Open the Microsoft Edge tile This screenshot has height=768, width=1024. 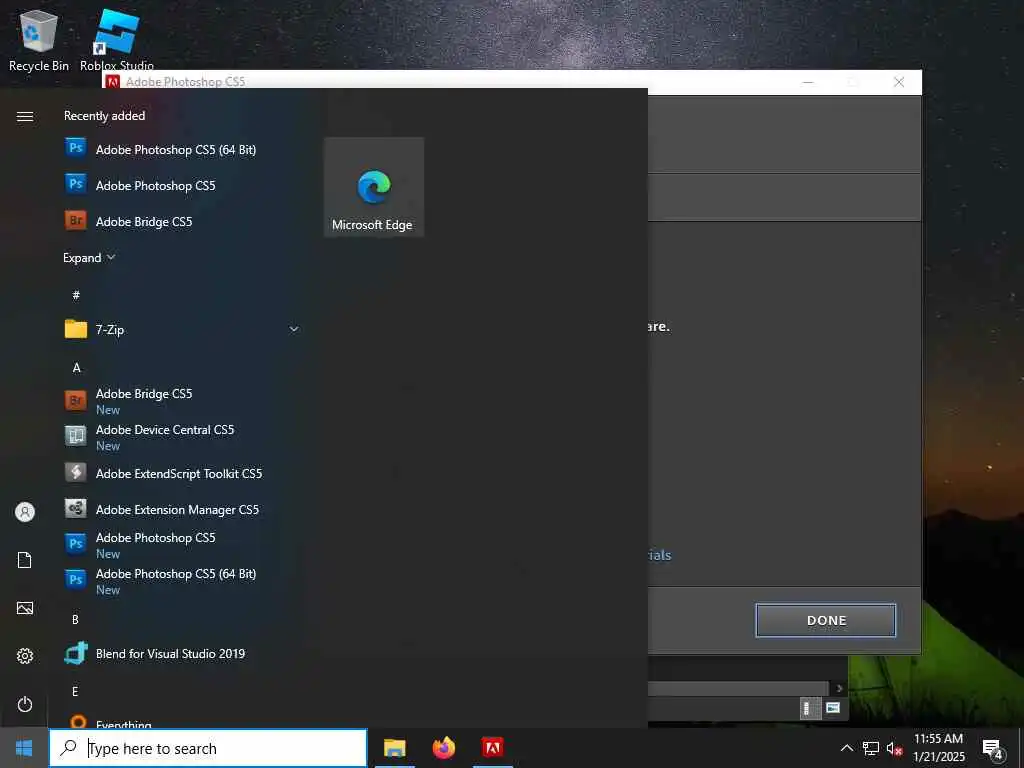coord(374,187)
